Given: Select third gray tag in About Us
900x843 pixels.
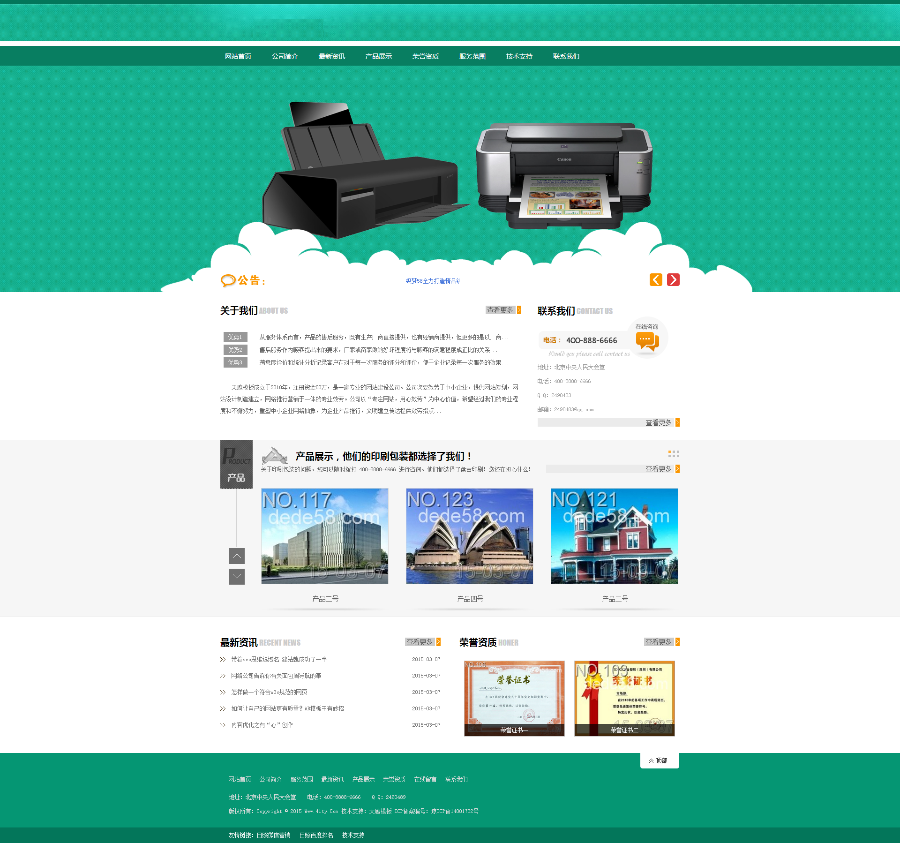Looking at the screenshot, I should pyautogui.click(x=235, y=362).
